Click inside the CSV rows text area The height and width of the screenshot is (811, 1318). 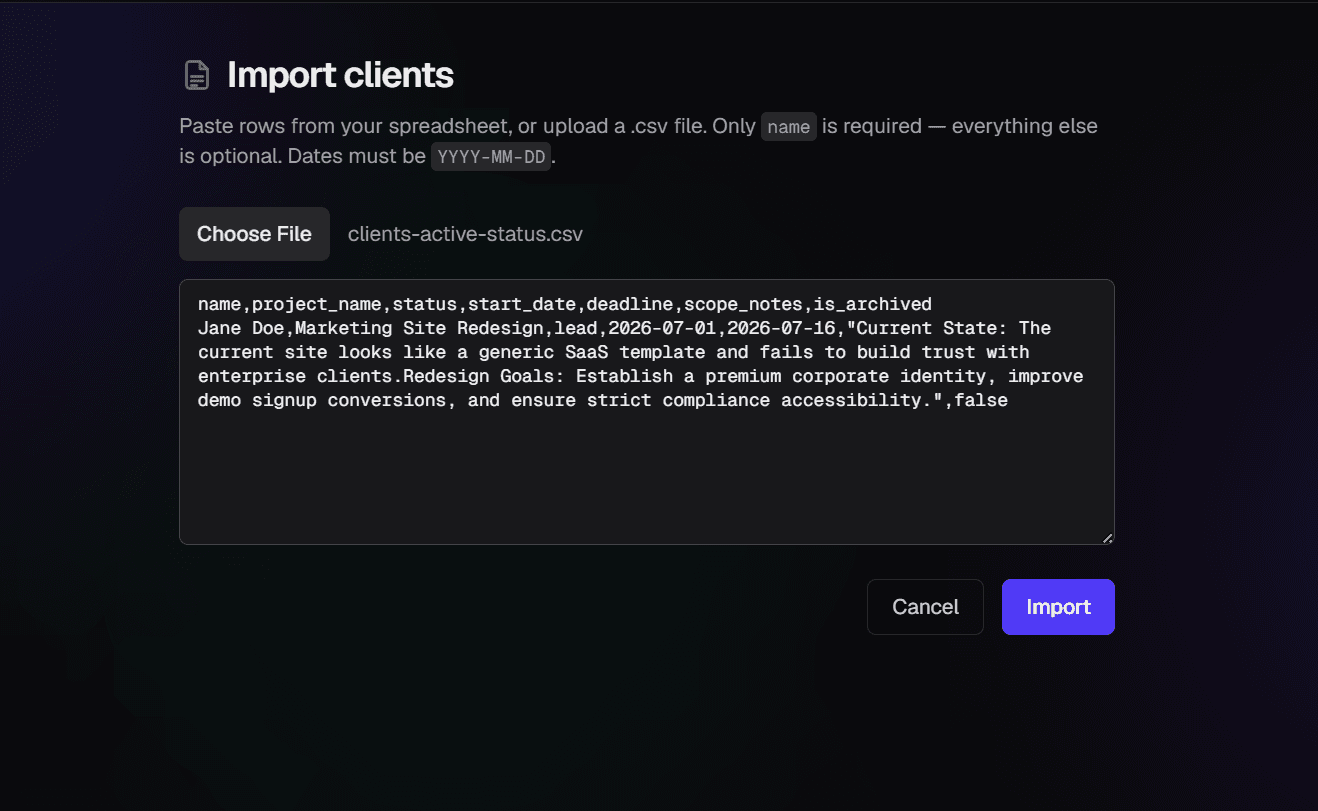tap(647, 412)
